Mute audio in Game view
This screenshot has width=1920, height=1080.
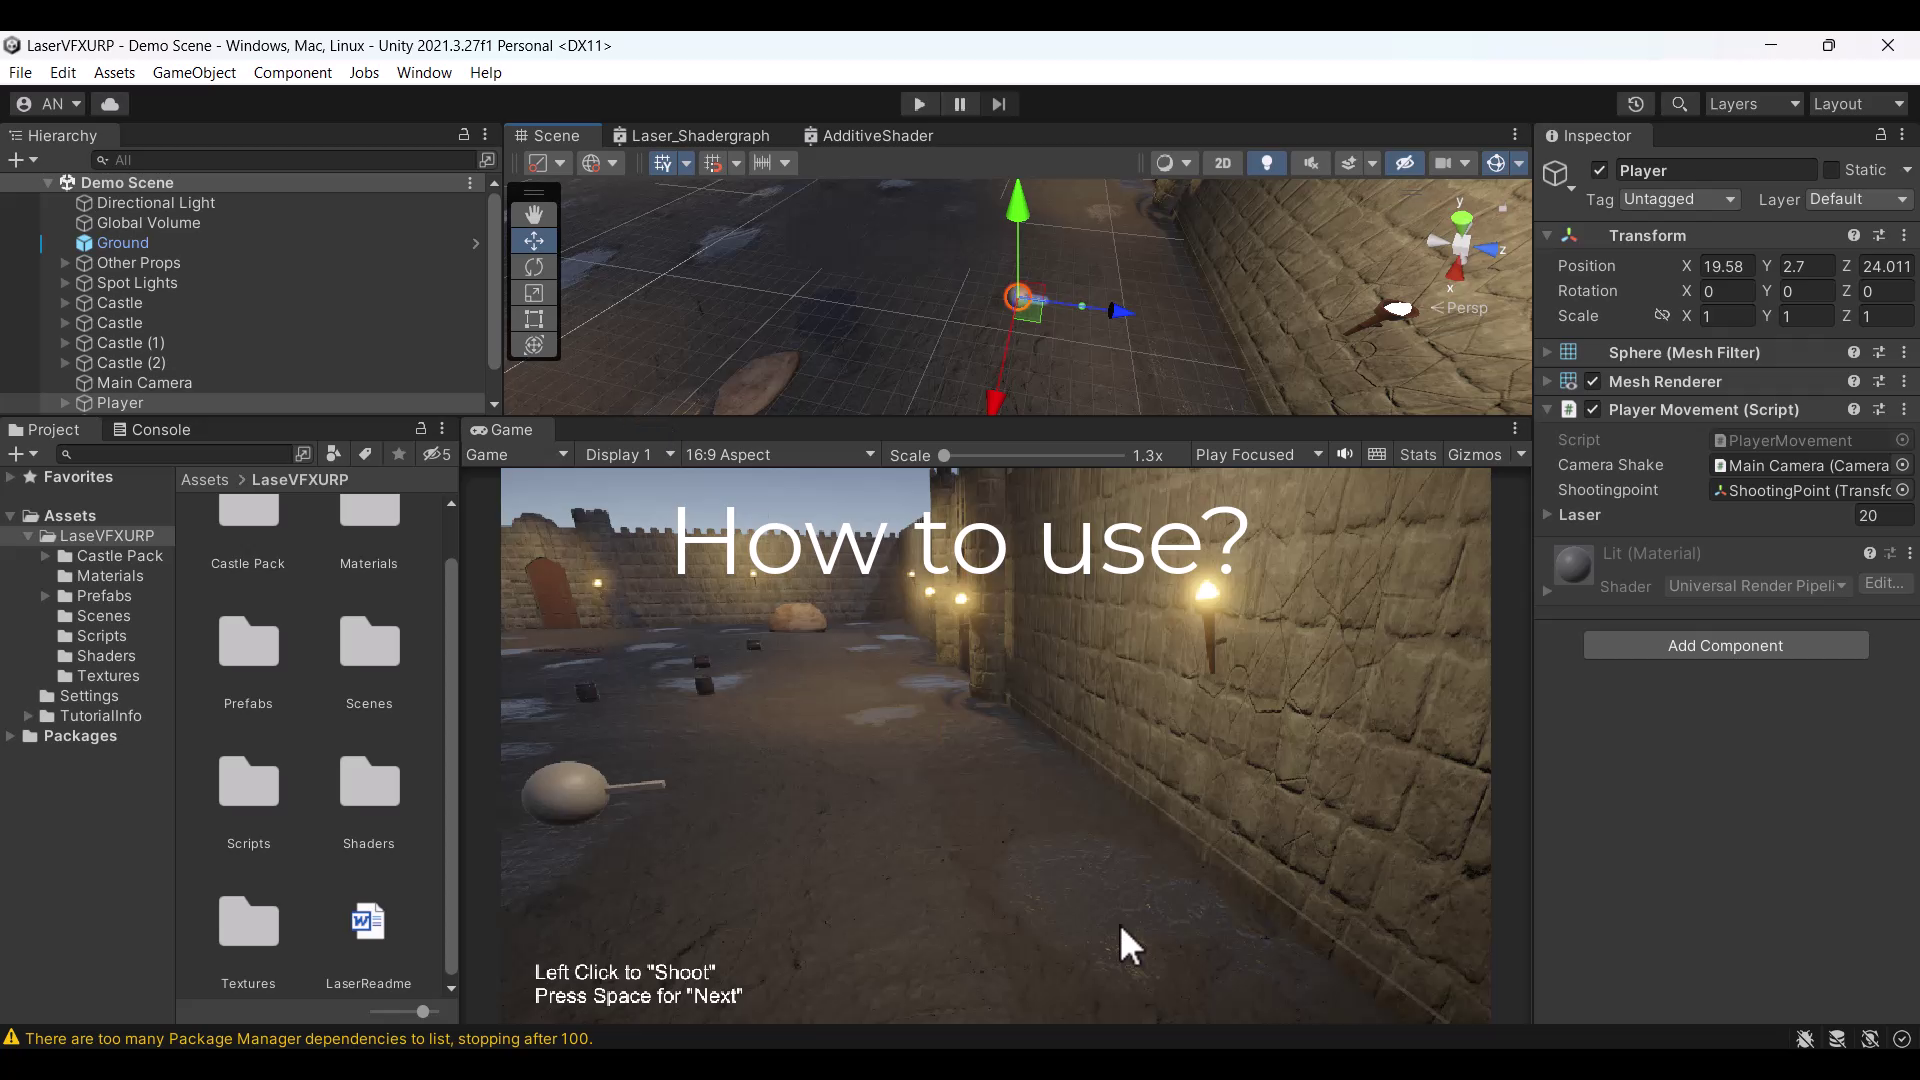[1345, 454]
